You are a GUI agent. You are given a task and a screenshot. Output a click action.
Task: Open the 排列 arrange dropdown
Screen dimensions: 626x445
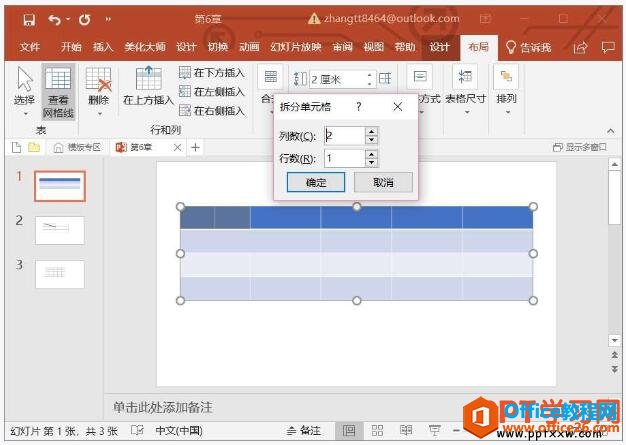506,90
